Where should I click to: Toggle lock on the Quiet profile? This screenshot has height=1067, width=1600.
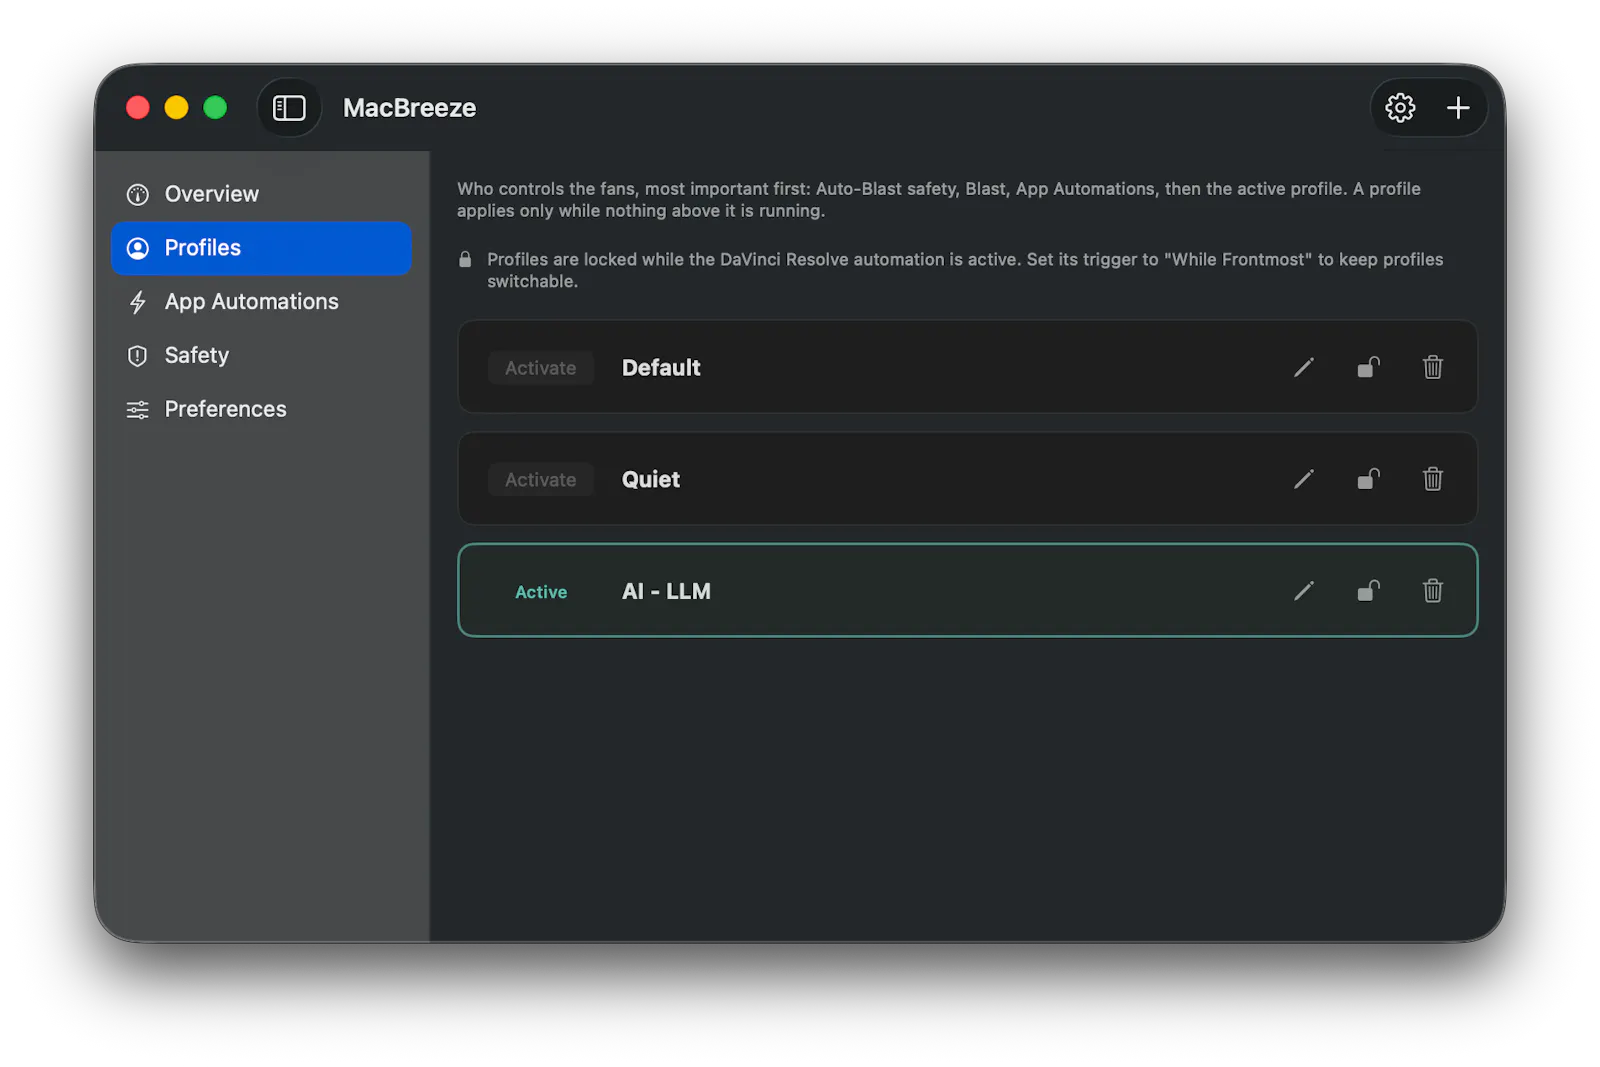[1368, 480]
